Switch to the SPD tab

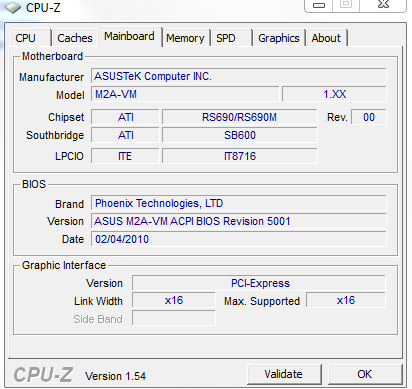pyautogui.click(x=231, y=38)
